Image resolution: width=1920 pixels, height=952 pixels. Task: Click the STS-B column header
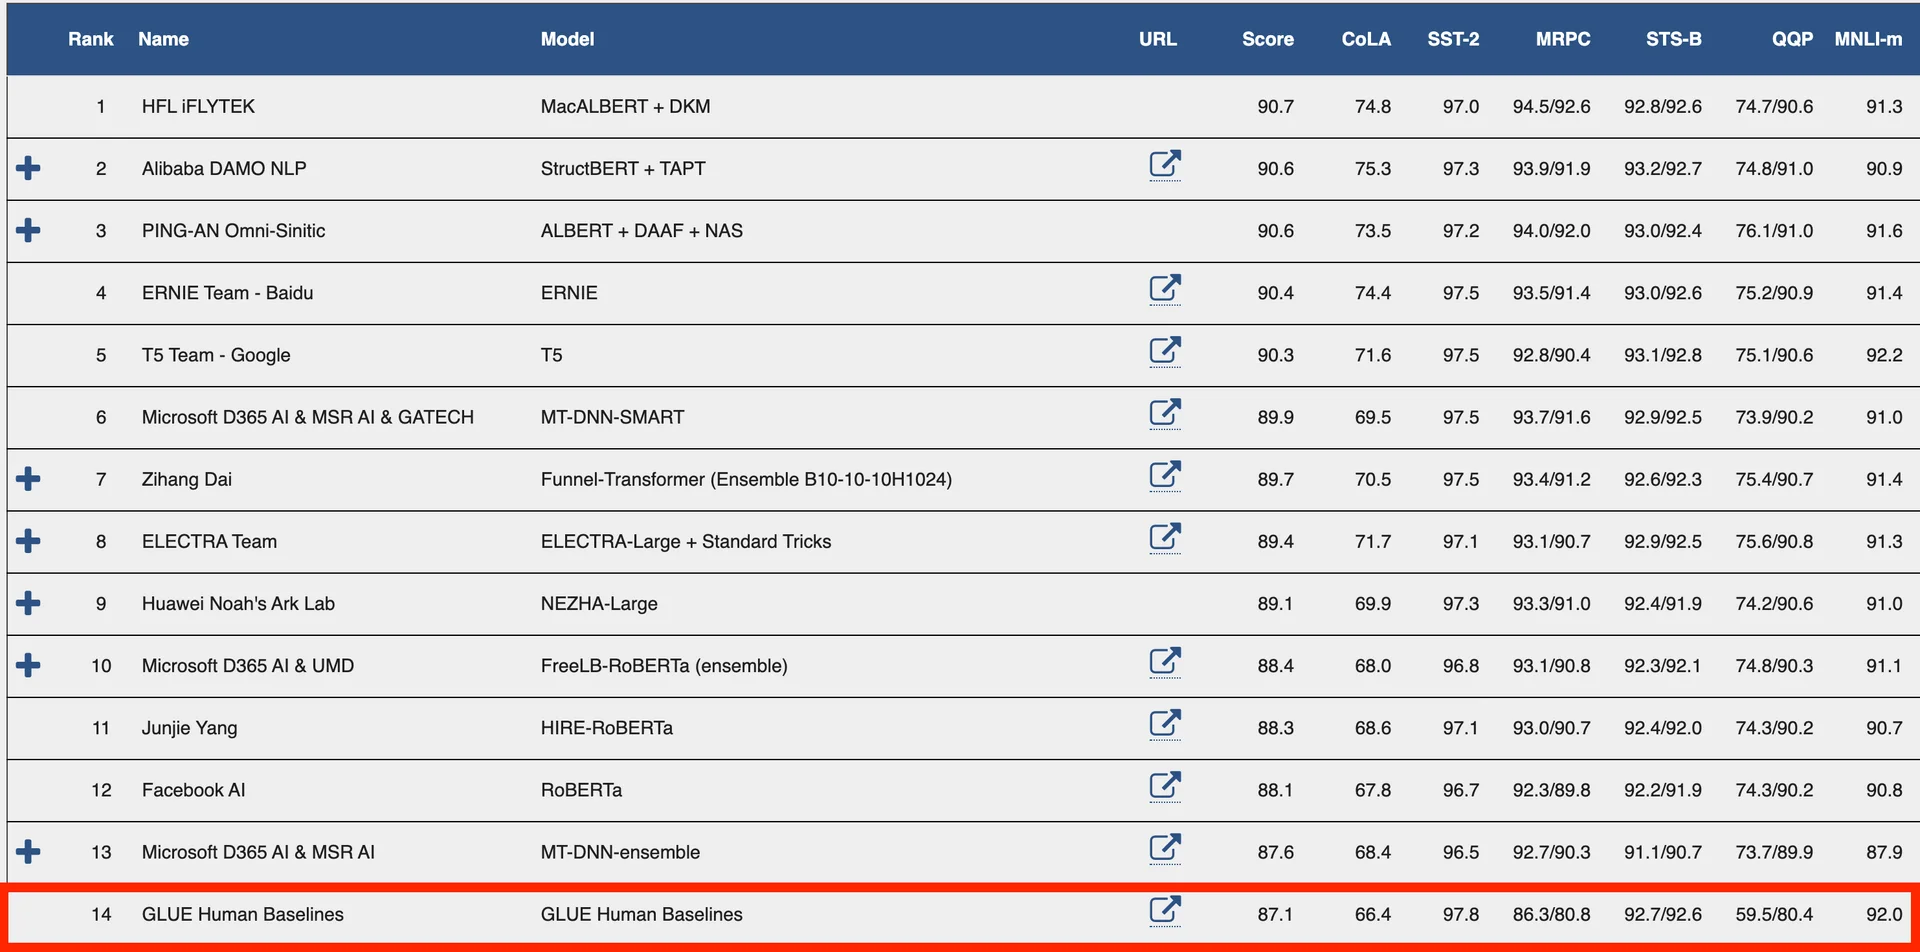[1674, 39]
